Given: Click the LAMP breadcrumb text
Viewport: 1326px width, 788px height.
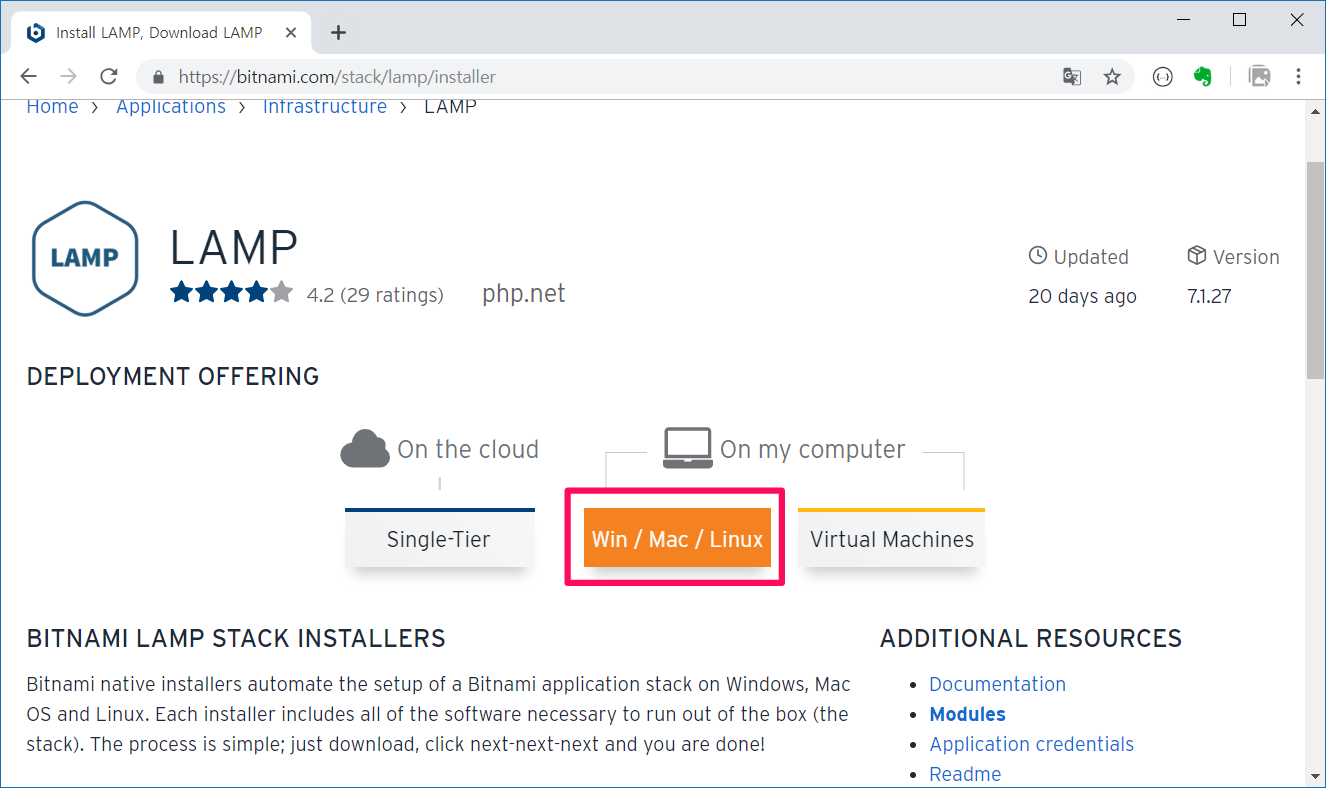Looking at the screenshot, I should pyautogui.click(x=450, y=106).
